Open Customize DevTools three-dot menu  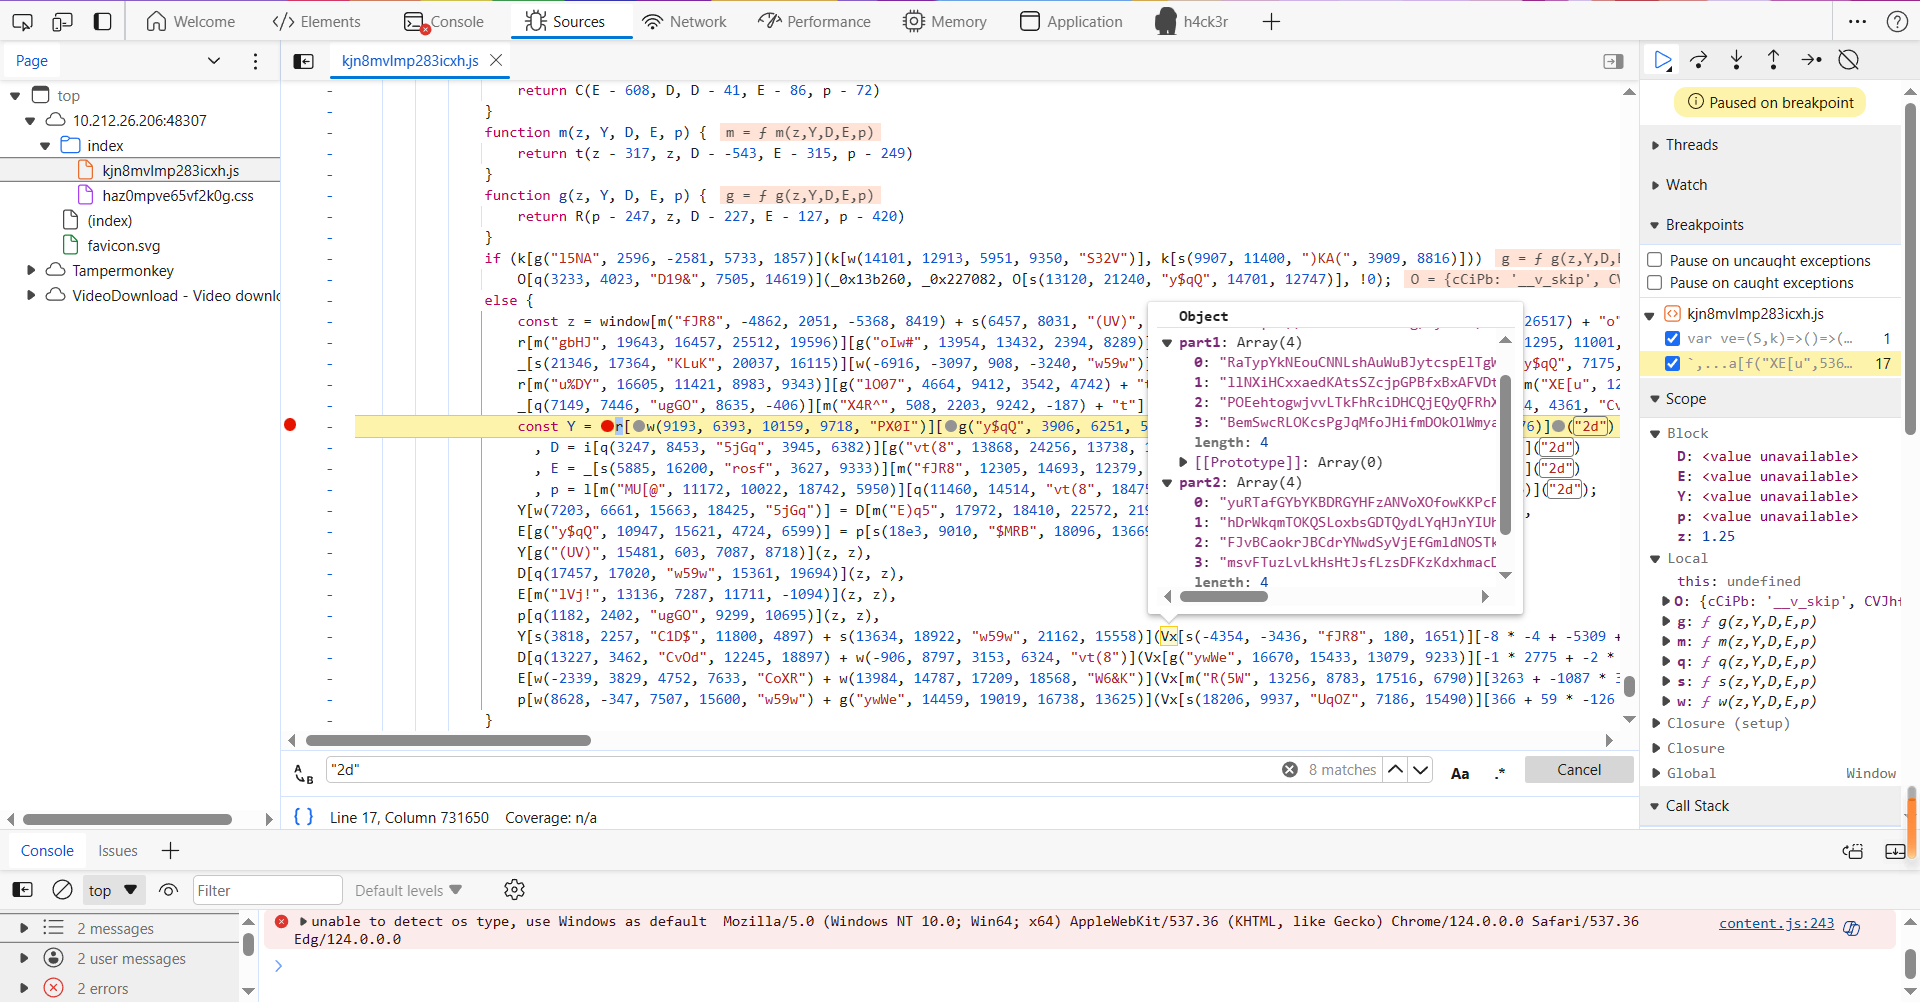pyautogui.click(x=1857, y=21)
